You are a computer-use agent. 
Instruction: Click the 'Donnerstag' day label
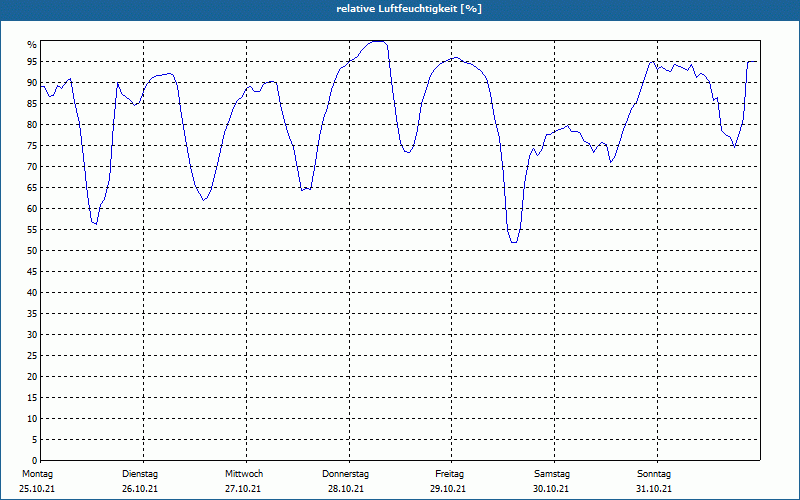coord(345,474)
